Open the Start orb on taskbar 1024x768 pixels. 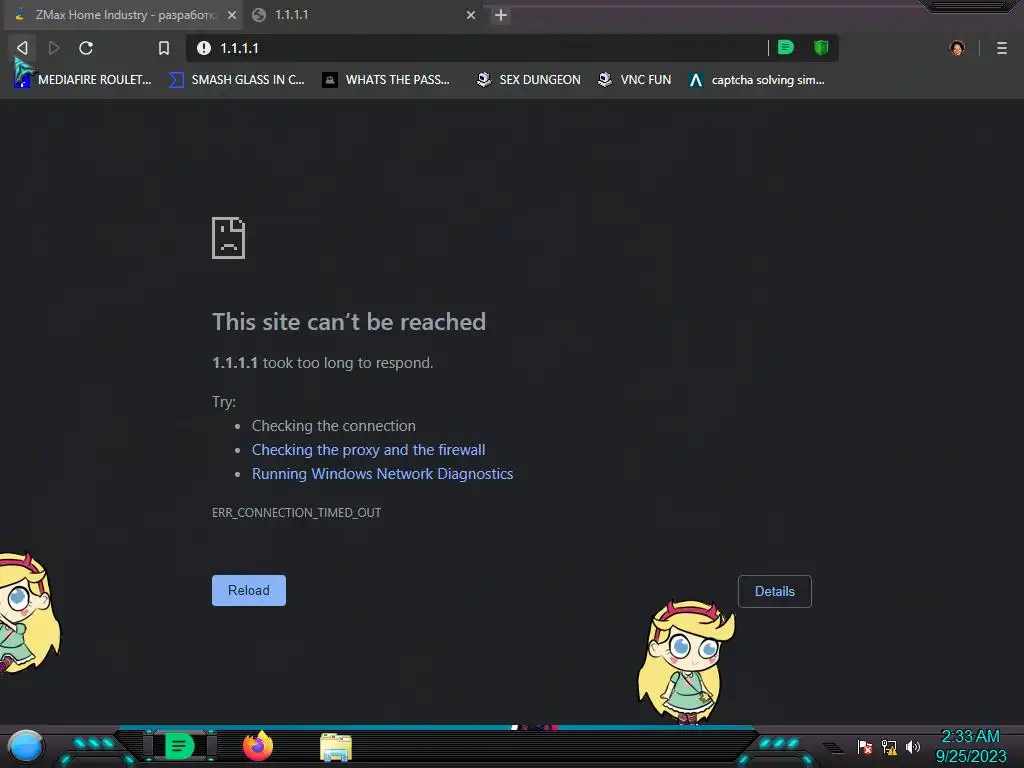tap(26, 746)
